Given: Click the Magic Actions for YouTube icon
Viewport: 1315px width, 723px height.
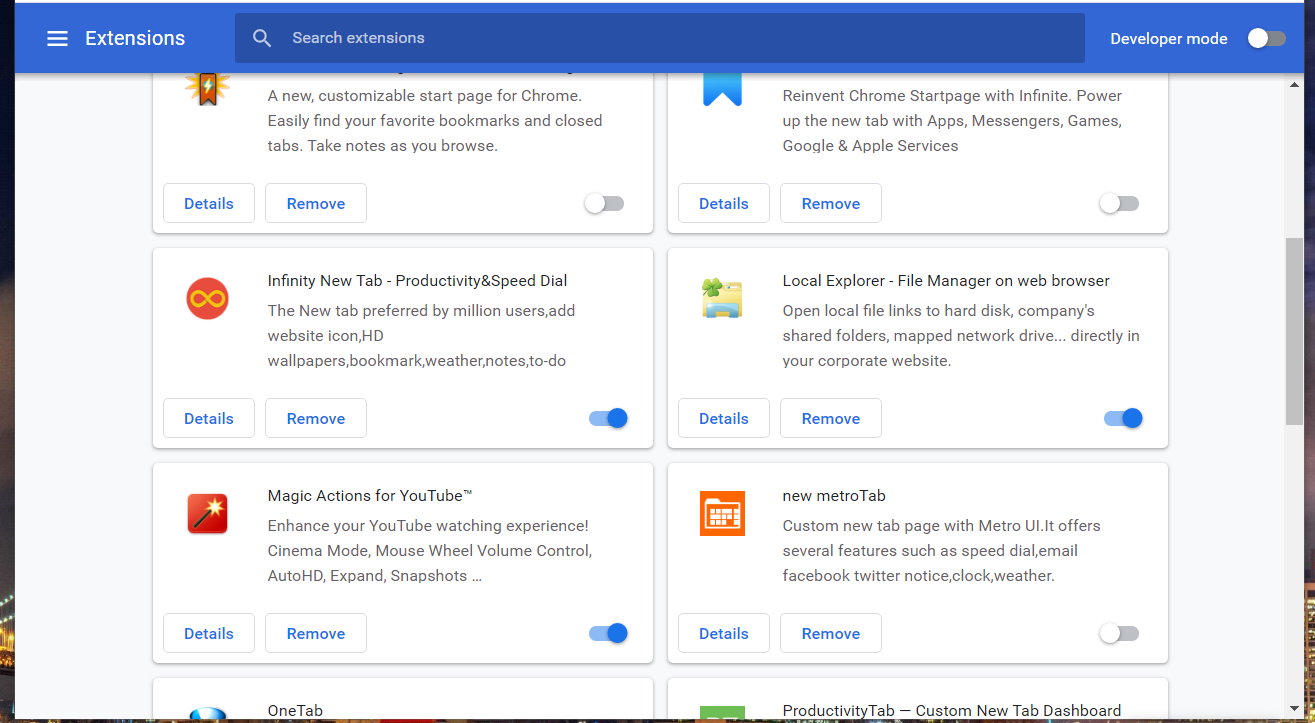Looking at the screenshot, I should coord(208,514).
